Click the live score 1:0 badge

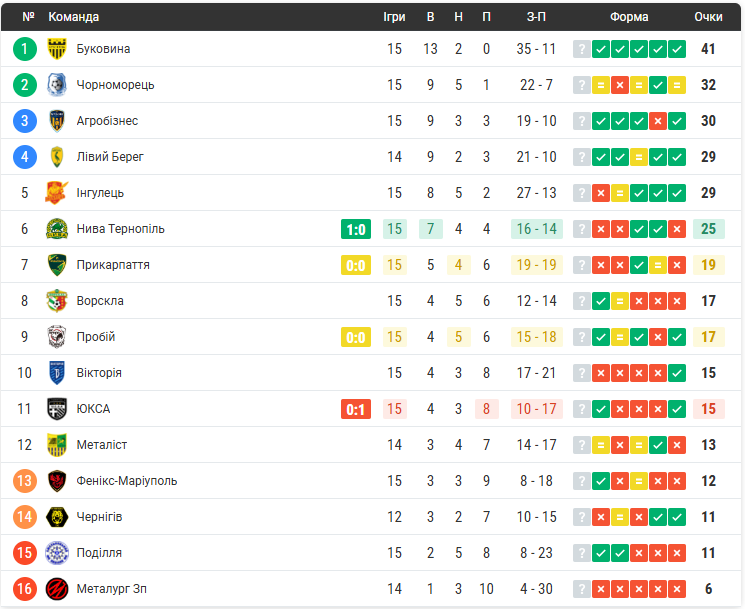[x=356, y=229]
